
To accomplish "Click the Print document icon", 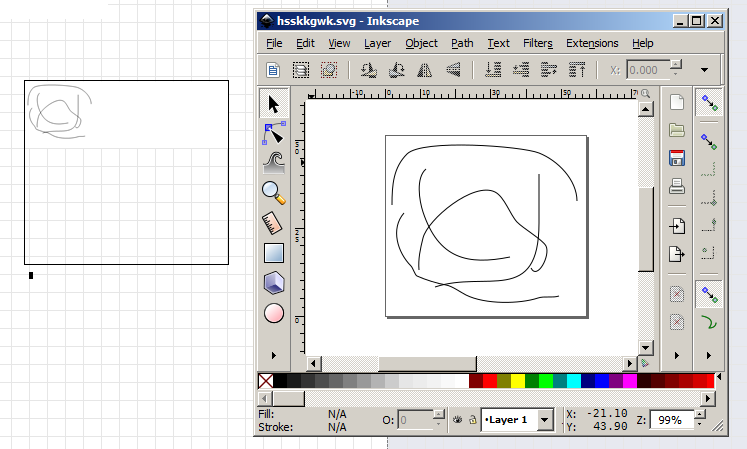I will (x=677, y=185).
